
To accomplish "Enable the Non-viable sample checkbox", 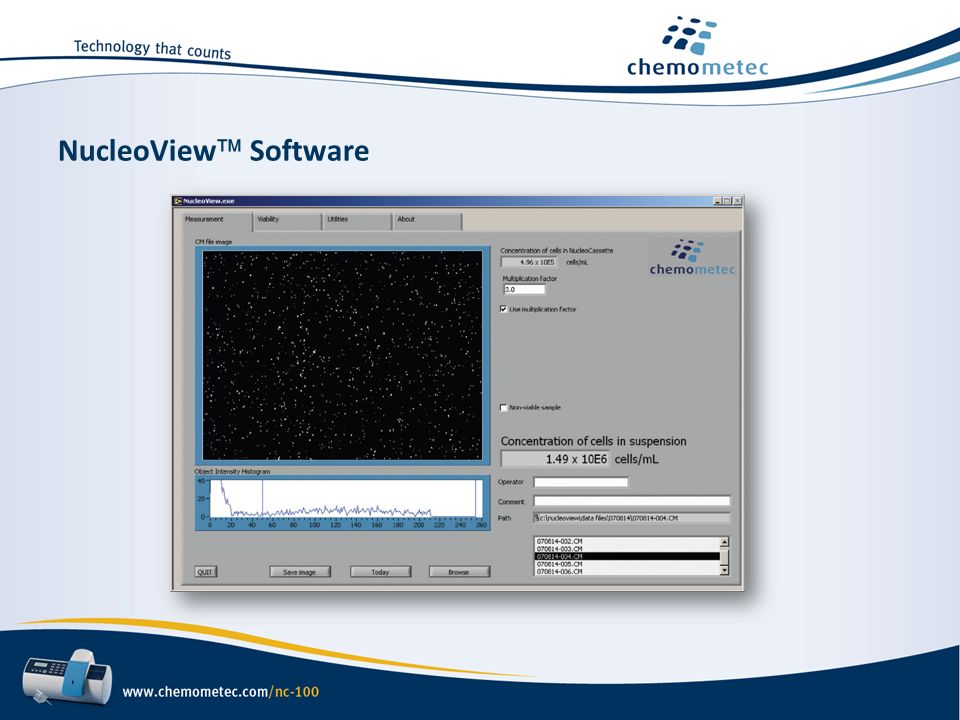I will click(x=504, y=407).
